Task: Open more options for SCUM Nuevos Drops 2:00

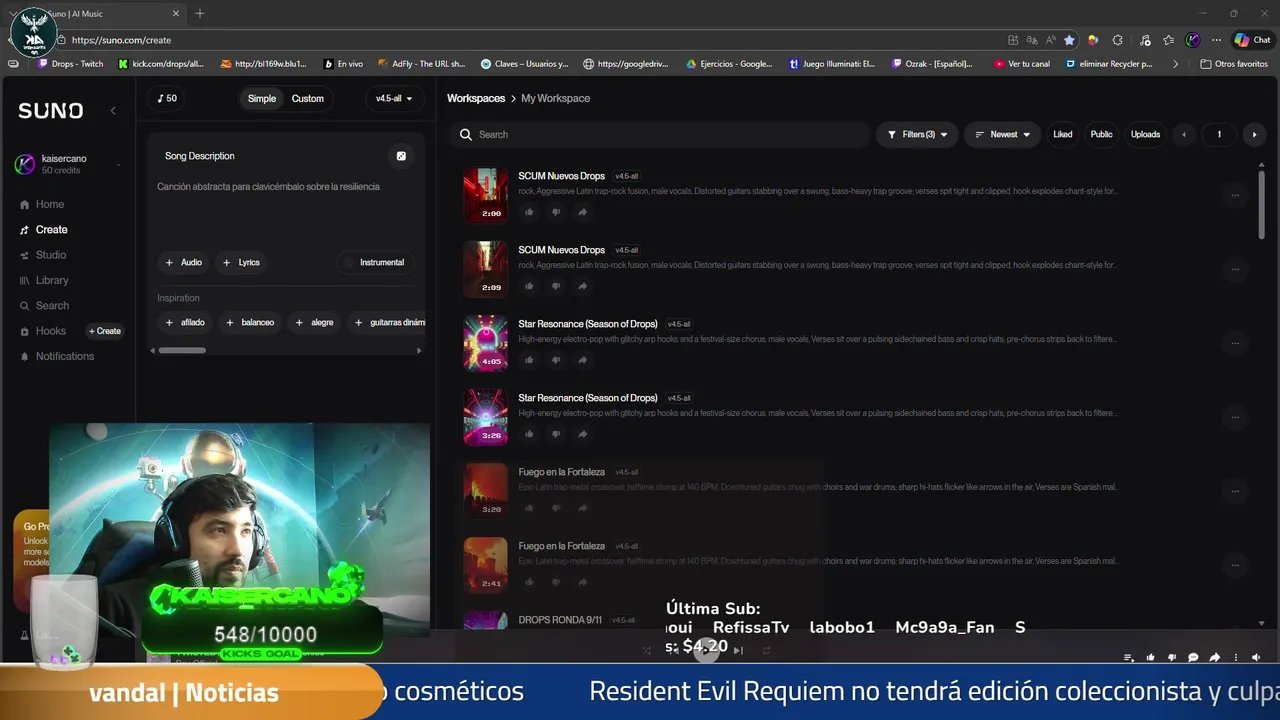Action: [x=1236, y=195]
